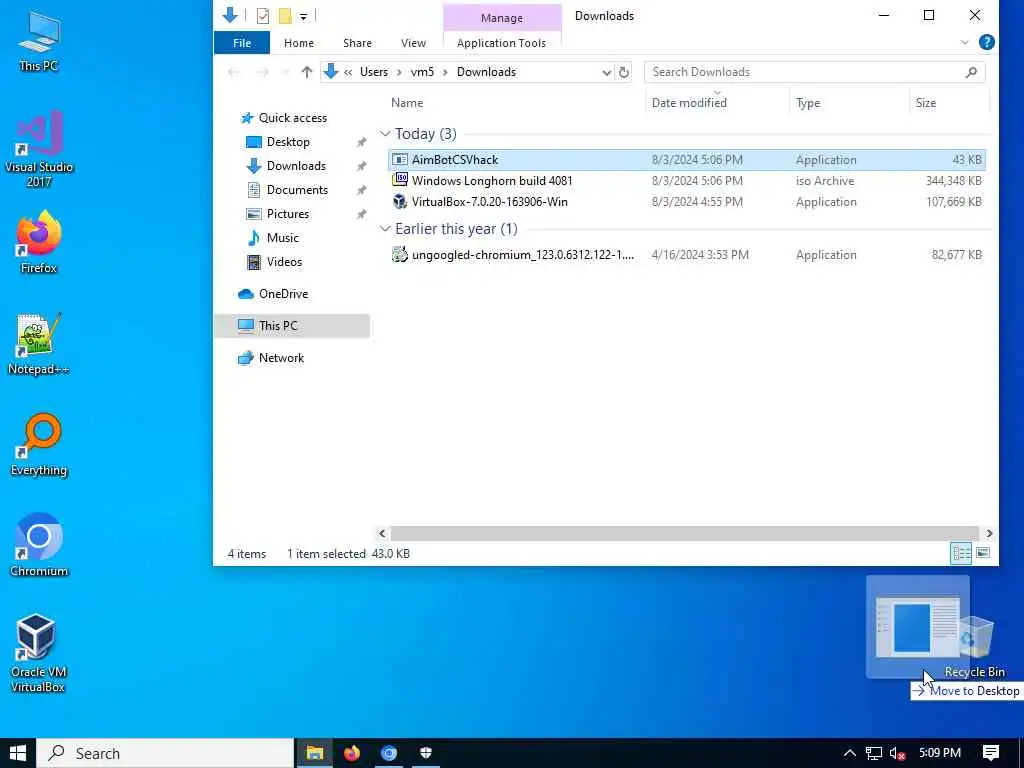Open Chromium desktop shortcut
Screen dimensions: 1024x768
(x=39, y=546)
